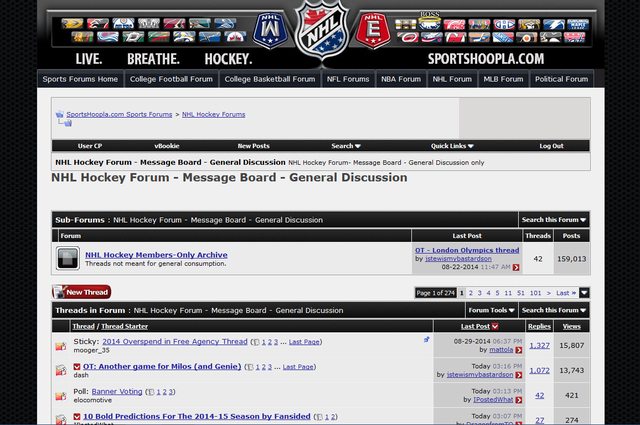The width and height of the screenshot is (640, 425).
Task: Expand the Quick Links dropdown
Action: pyautogui.click(x=452, y=146)
